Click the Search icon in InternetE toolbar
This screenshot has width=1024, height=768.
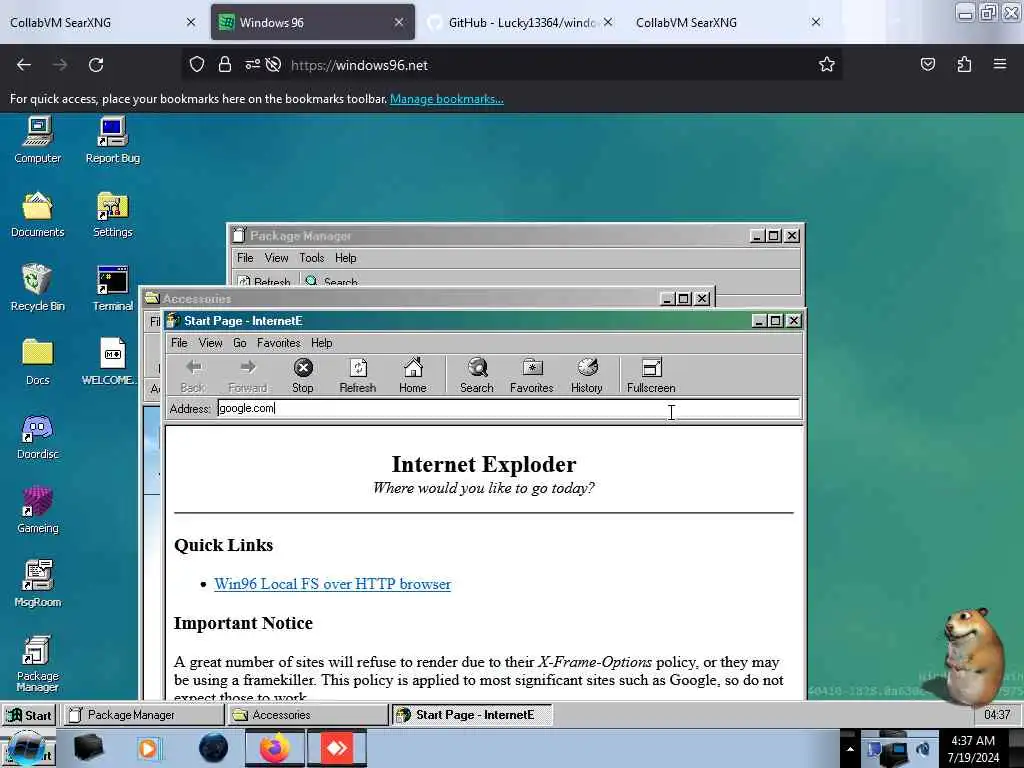pyautogui.click(x=477, y=376)
